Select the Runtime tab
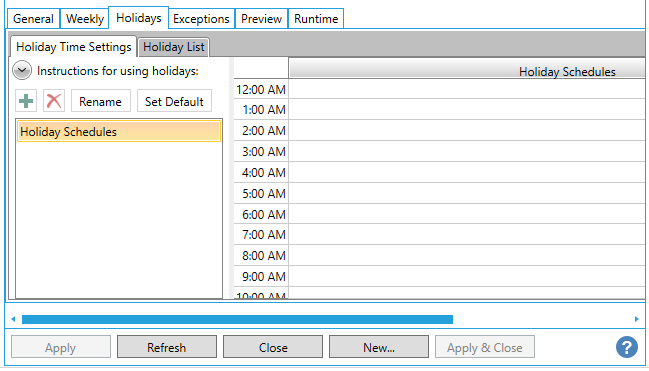Image resolution: width=649 pixels, height=371 pixels. click(x=316, y=19)
